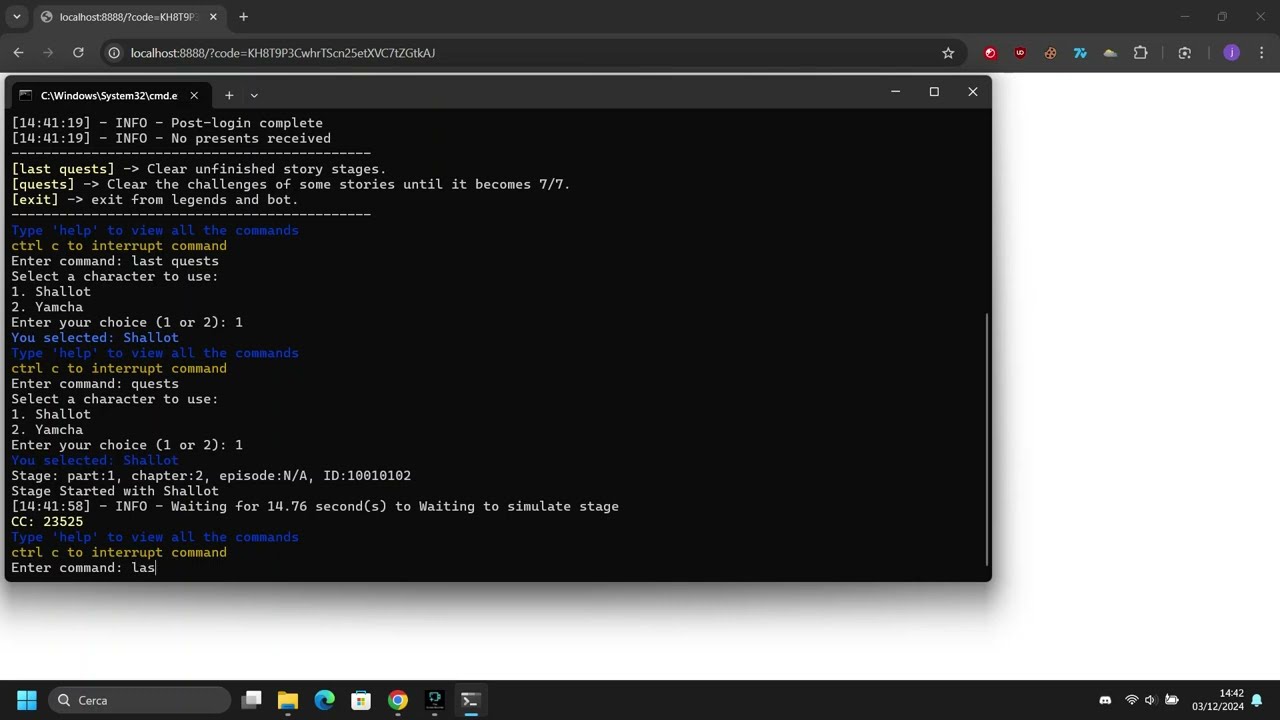Open the cloud extension icon in Chrome toolbar
1280x720 pixels.
(1110, 53)
